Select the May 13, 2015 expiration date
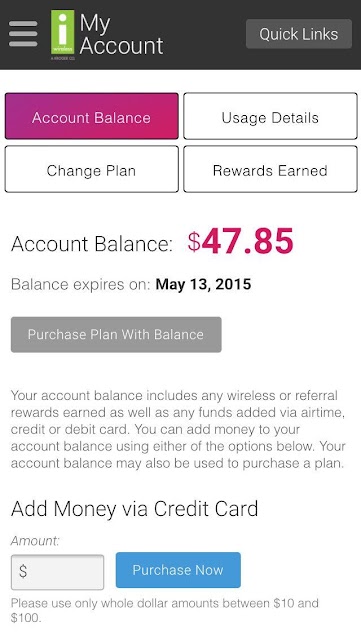361x640 pixels. pyautogui.click(x=203, y=284)
